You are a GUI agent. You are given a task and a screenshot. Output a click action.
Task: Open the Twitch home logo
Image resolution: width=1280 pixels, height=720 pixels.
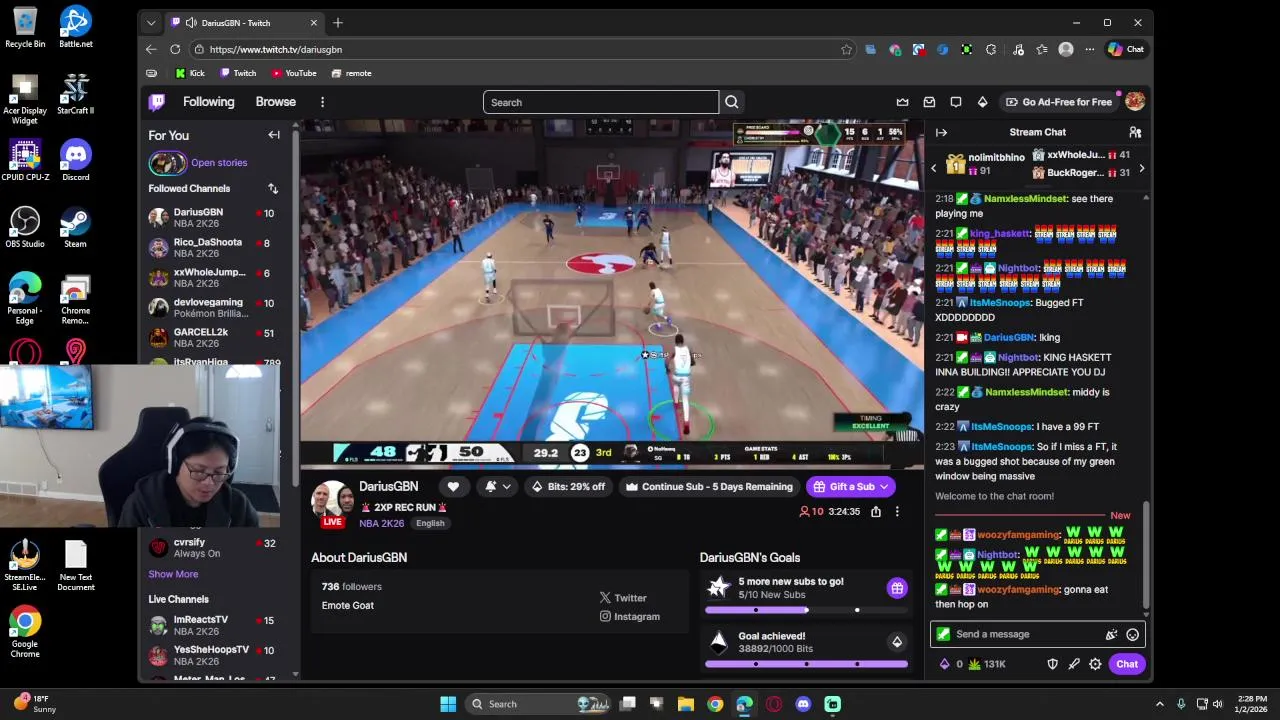click(x=157, y=102)
